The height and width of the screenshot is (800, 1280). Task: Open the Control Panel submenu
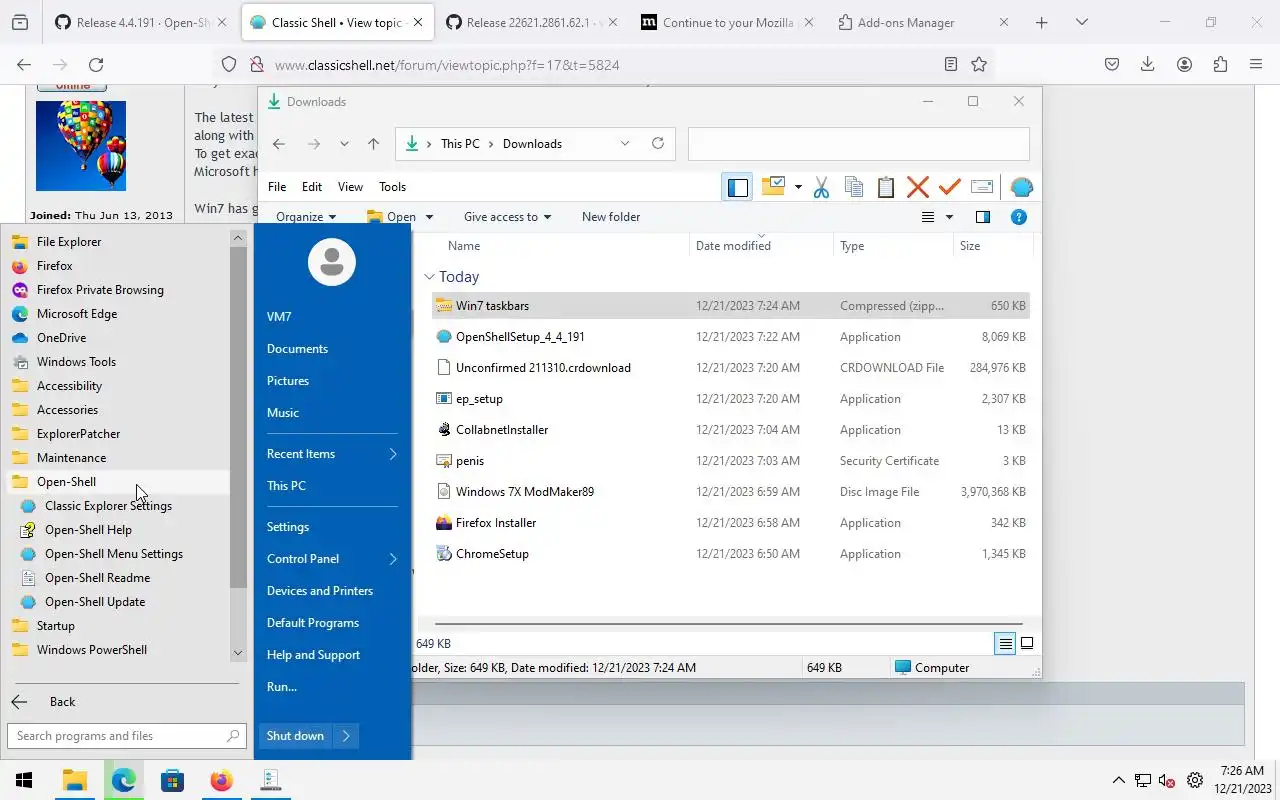pyautogui.click(x=332, y=559)
